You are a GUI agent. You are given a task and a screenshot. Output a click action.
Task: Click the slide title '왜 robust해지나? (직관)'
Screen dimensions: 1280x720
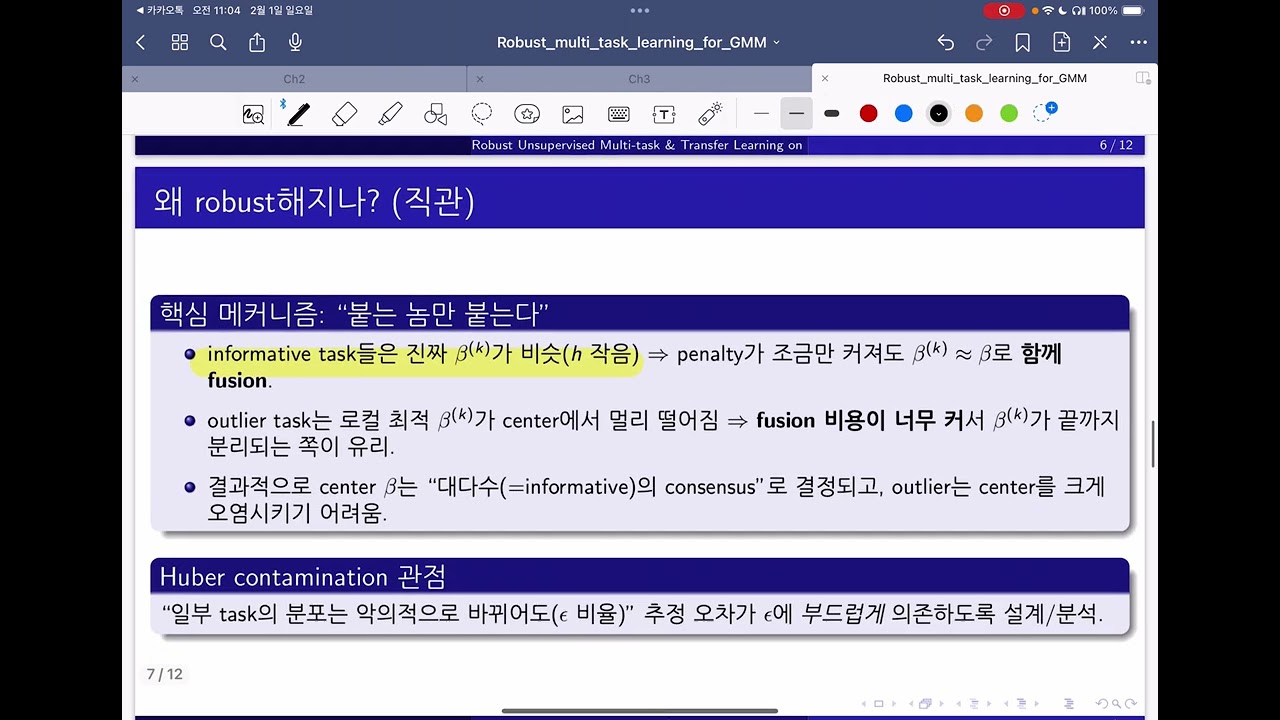pos(314,202)
